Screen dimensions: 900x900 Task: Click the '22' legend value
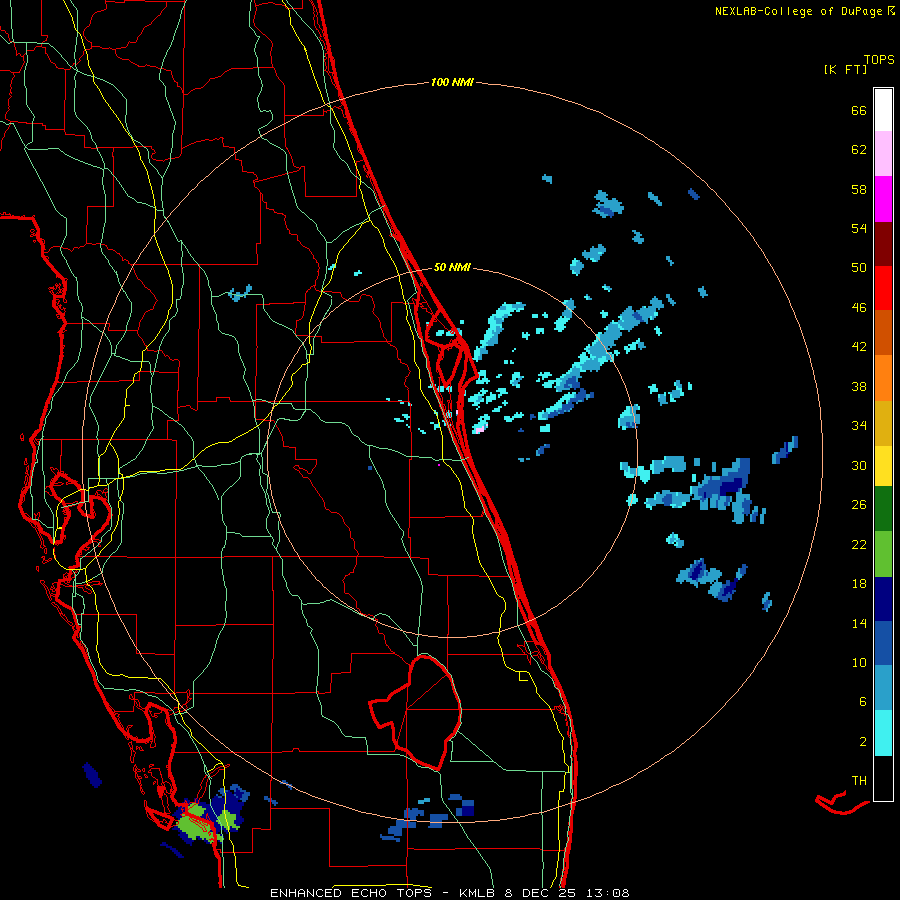[x=859, y=544]
